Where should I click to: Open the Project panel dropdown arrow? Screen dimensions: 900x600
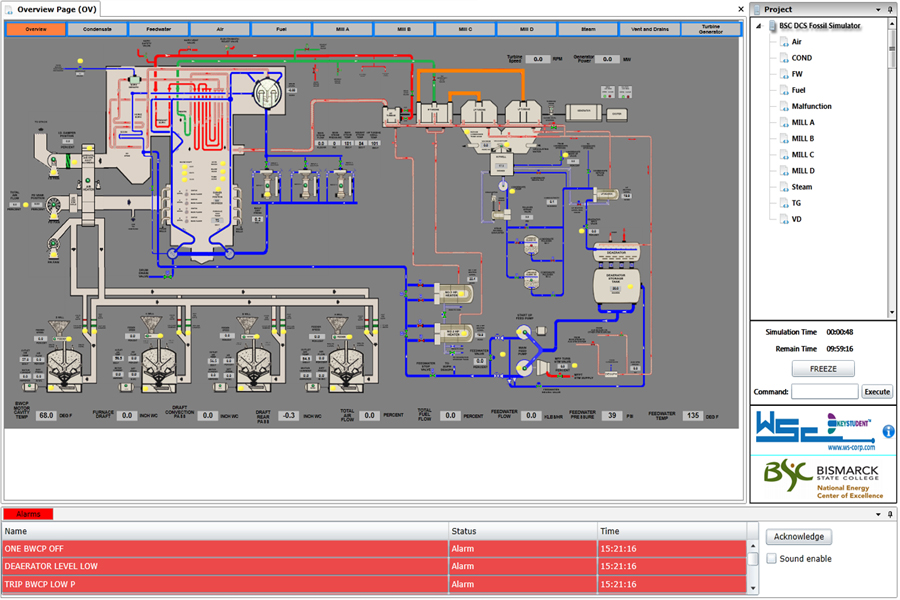pyautogui.click(x=878, y=9)
